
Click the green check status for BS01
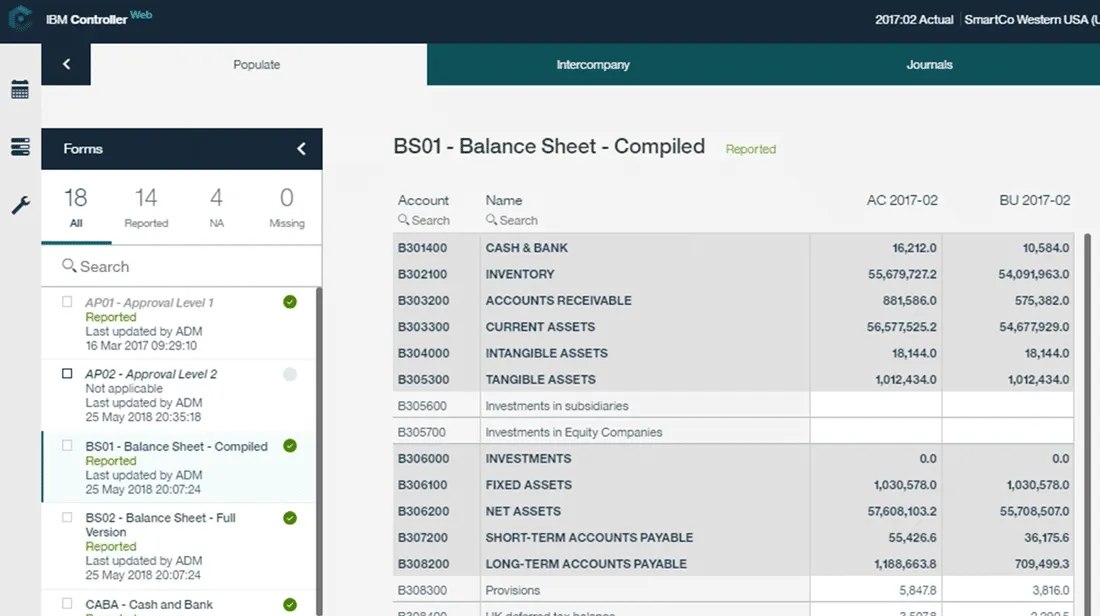[290, 446]
